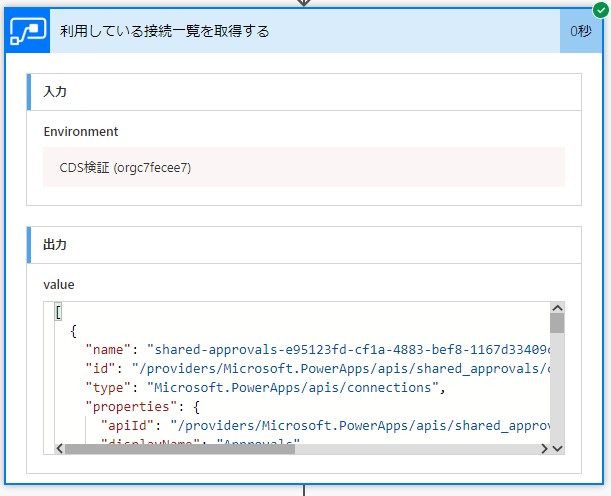
Task: Click the "id" key in JSON output
Action: (100, 368)
